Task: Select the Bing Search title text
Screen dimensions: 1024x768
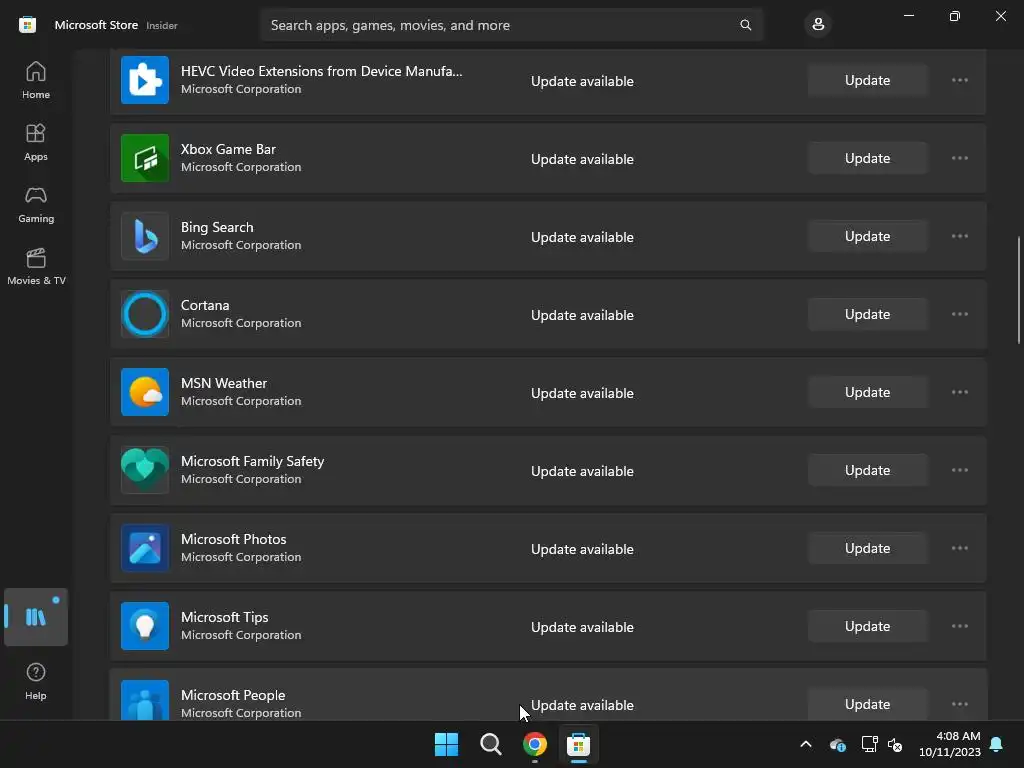Action: pyautogui.click(x=217, y=227)
